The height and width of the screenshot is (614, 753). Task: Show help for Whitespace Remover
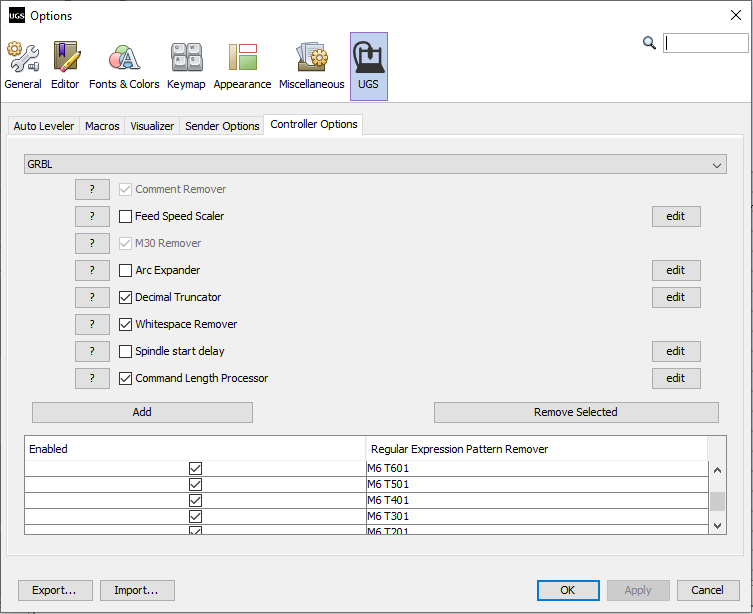tap(92, 324)
